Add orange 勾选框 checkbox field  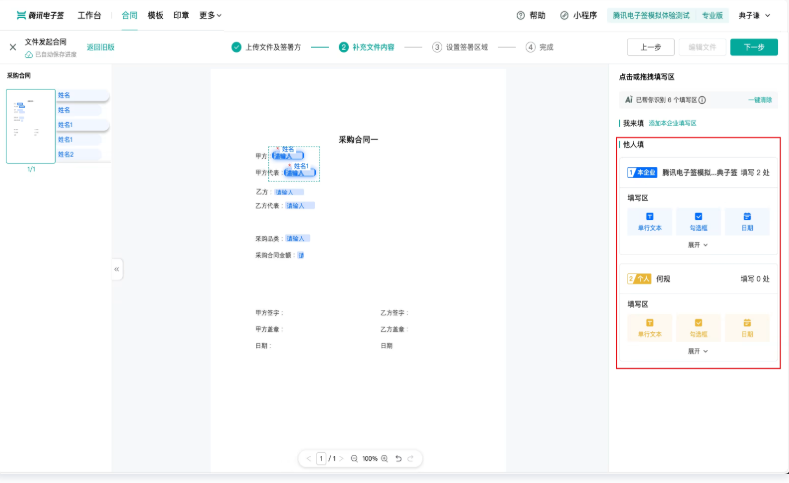click(x=698, y=328)
